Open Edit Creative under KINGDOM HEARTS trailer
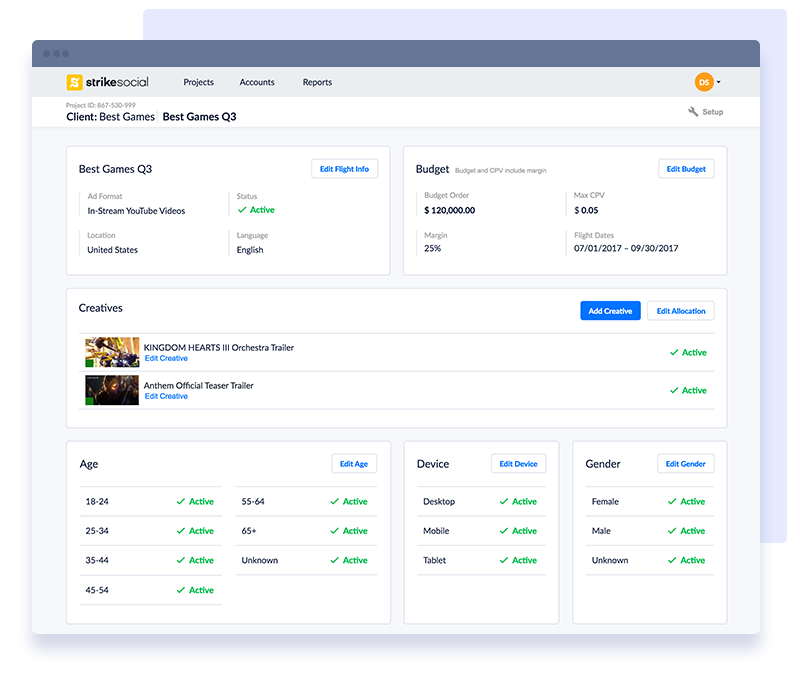 click(166, 358)
